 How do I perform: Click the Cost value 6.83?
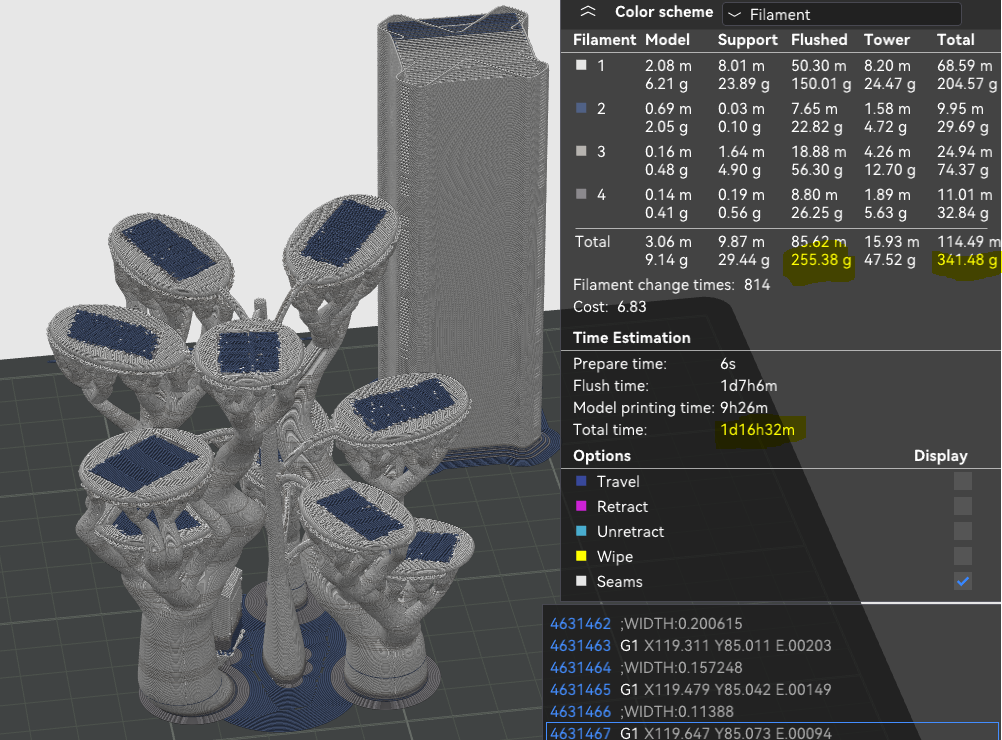click(631, 307)
